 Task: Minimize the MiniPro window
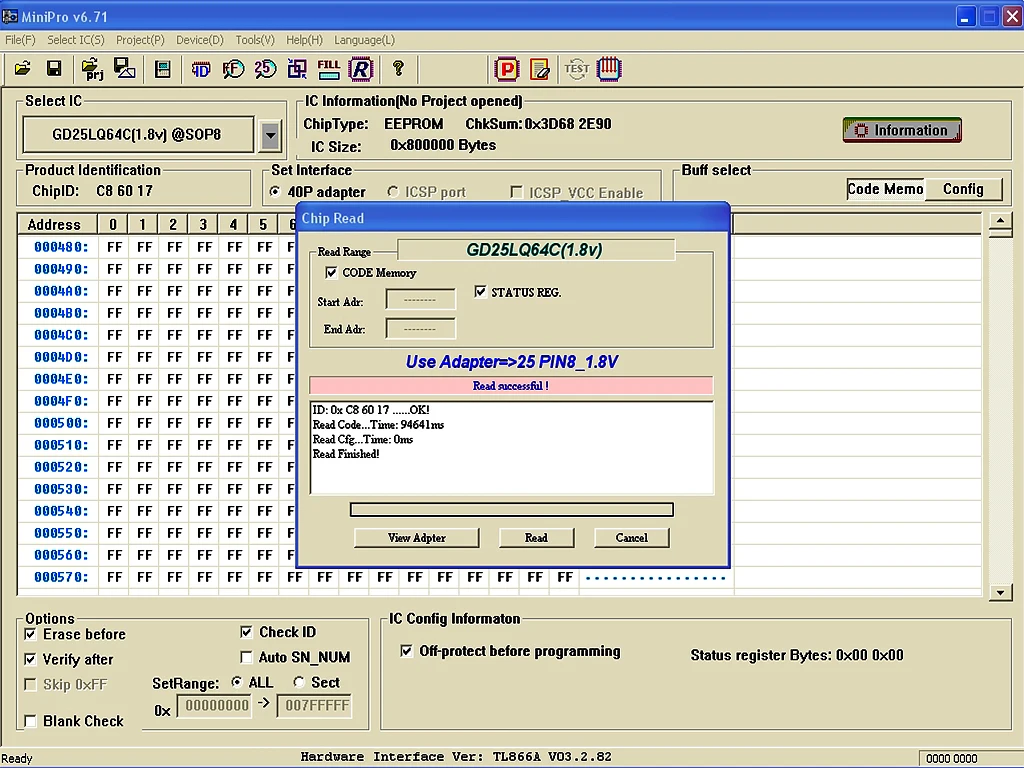(x=965, y=17)
